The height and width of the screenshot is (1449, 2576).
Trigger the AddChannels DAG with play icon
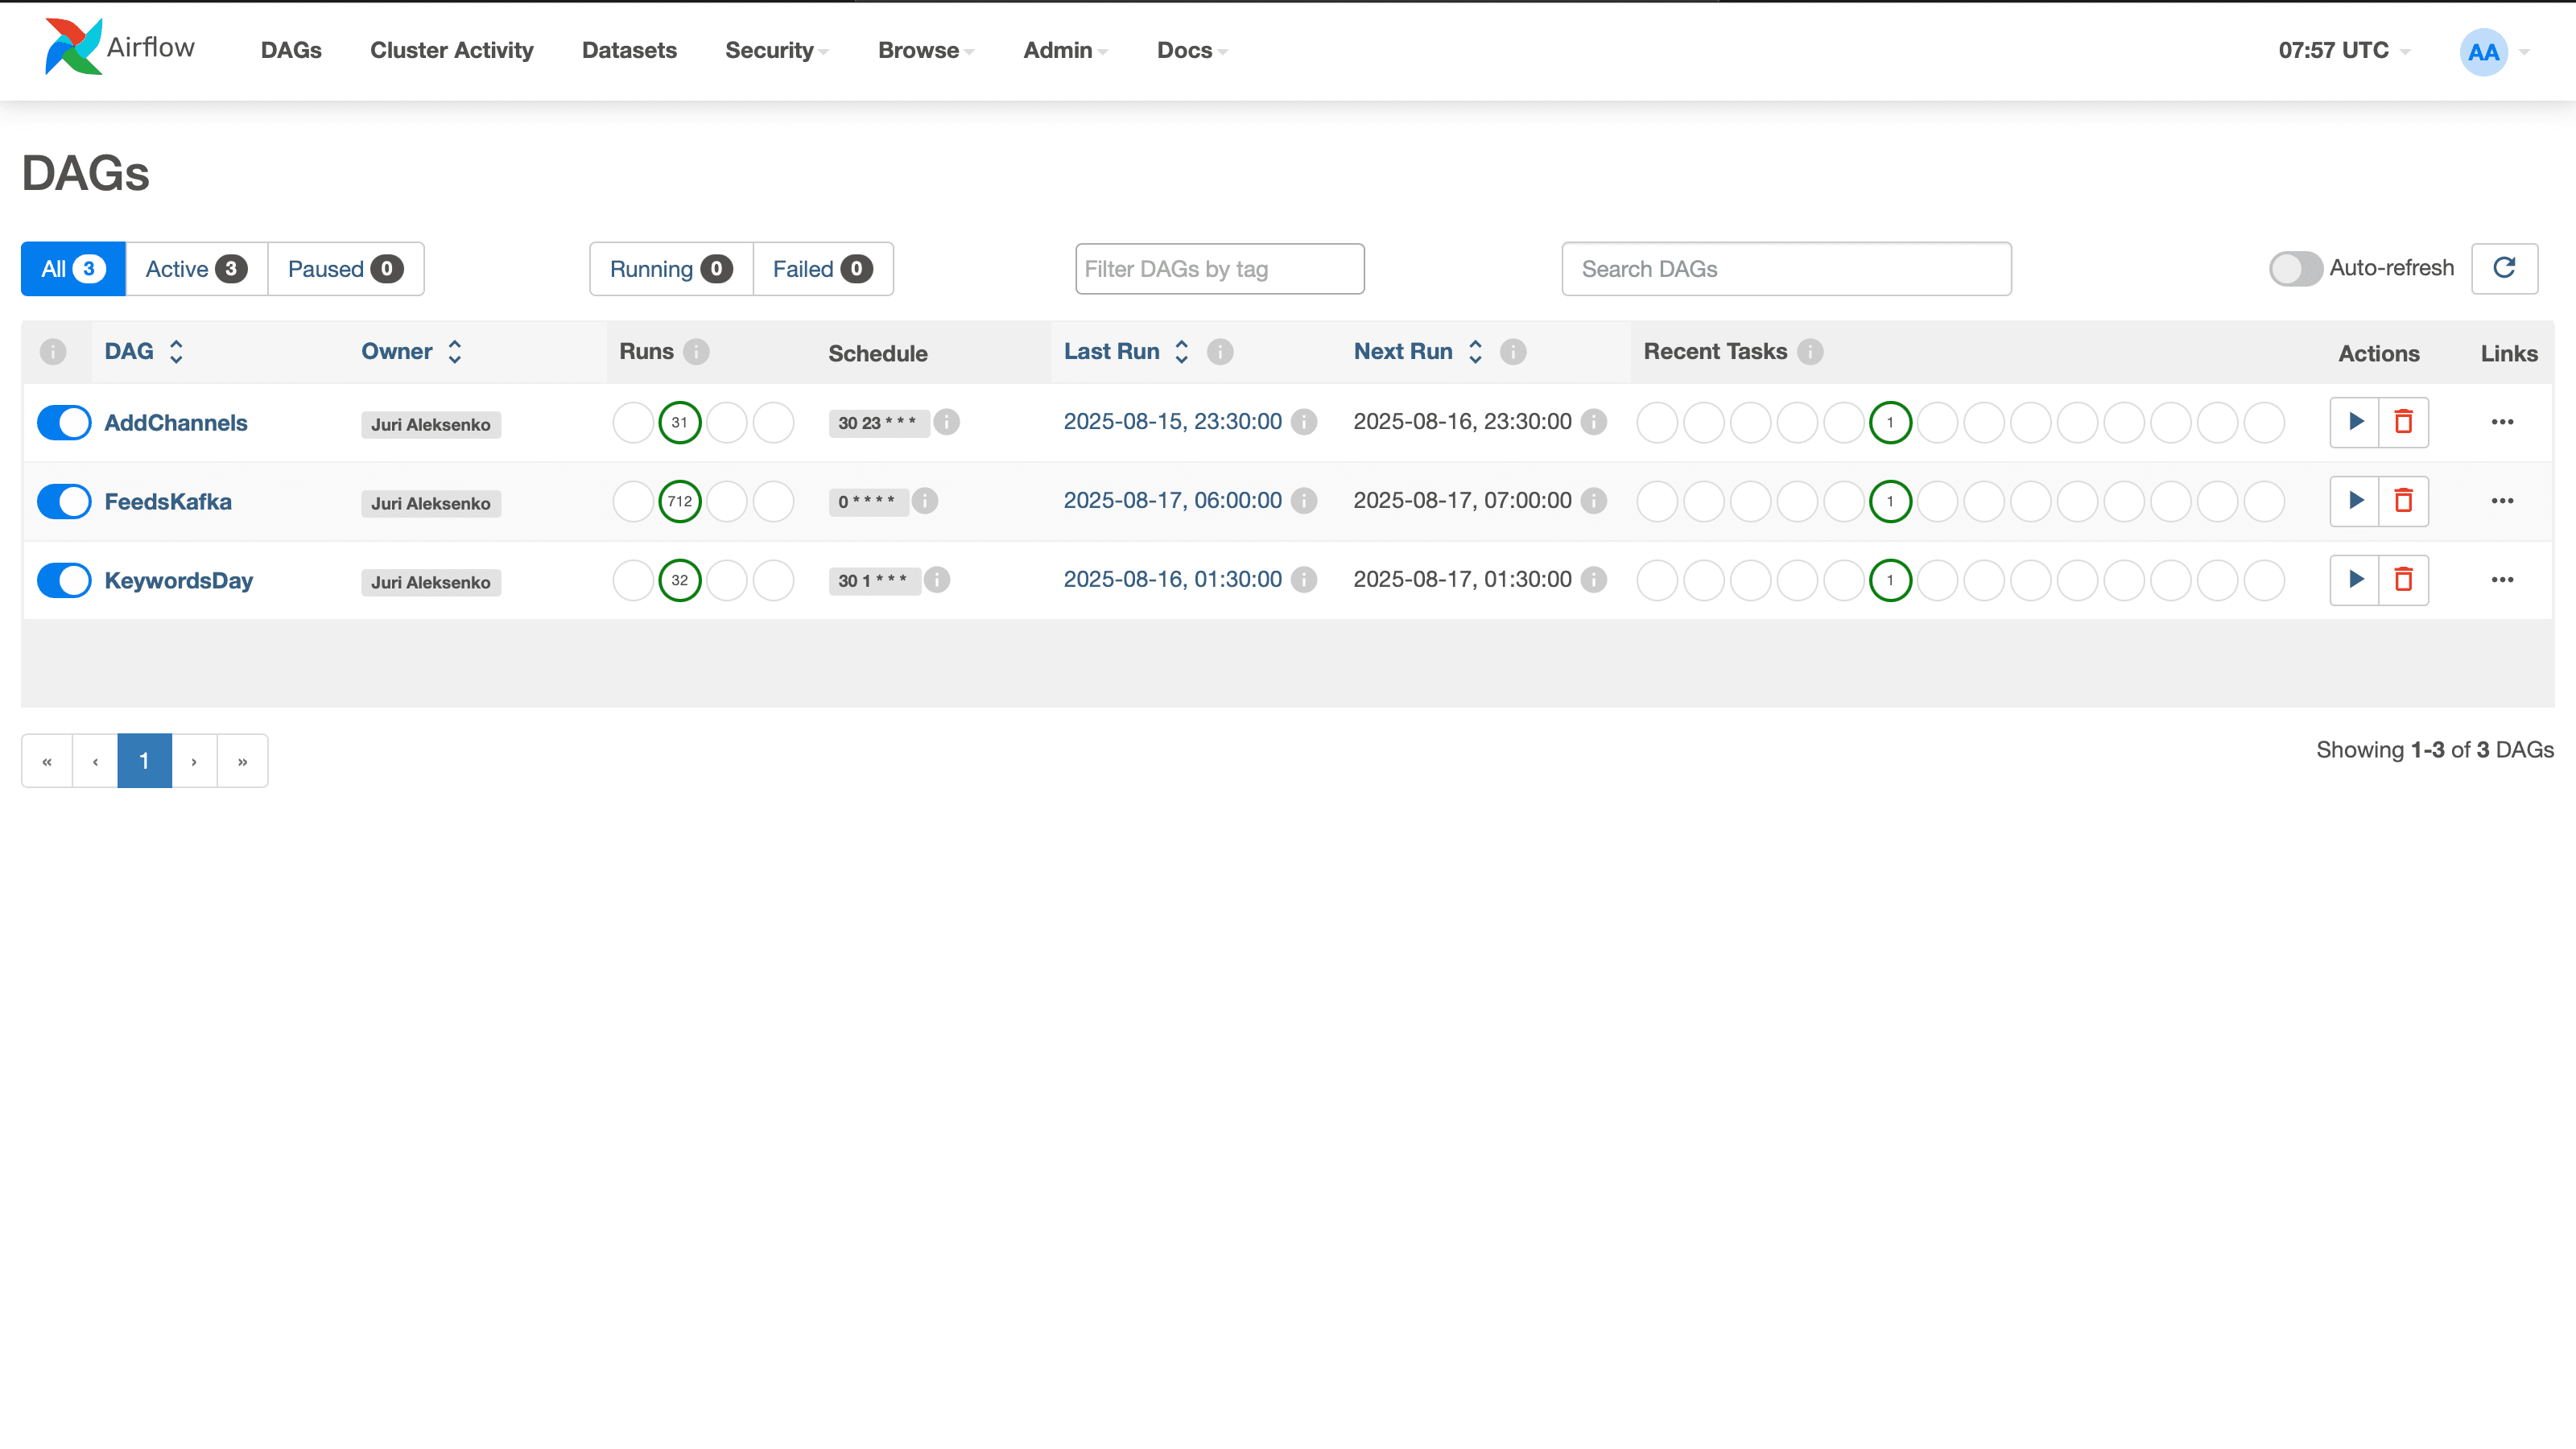(x=2355, y=421)
